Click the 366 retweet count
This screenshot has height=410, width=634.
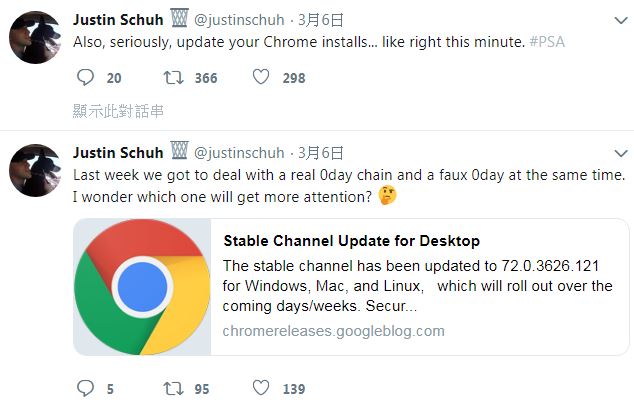coord(206,78)
